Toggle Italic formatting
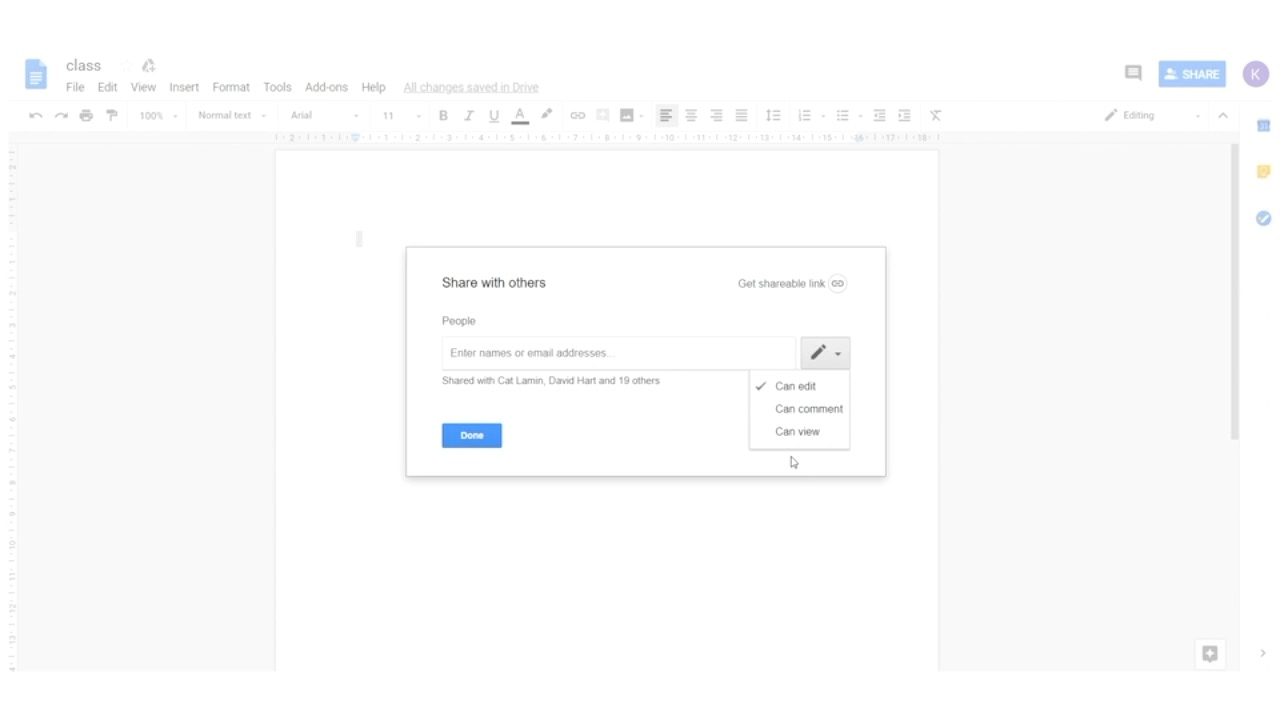This screenshot has width=1280, height=720. click(x=468, y=116)
